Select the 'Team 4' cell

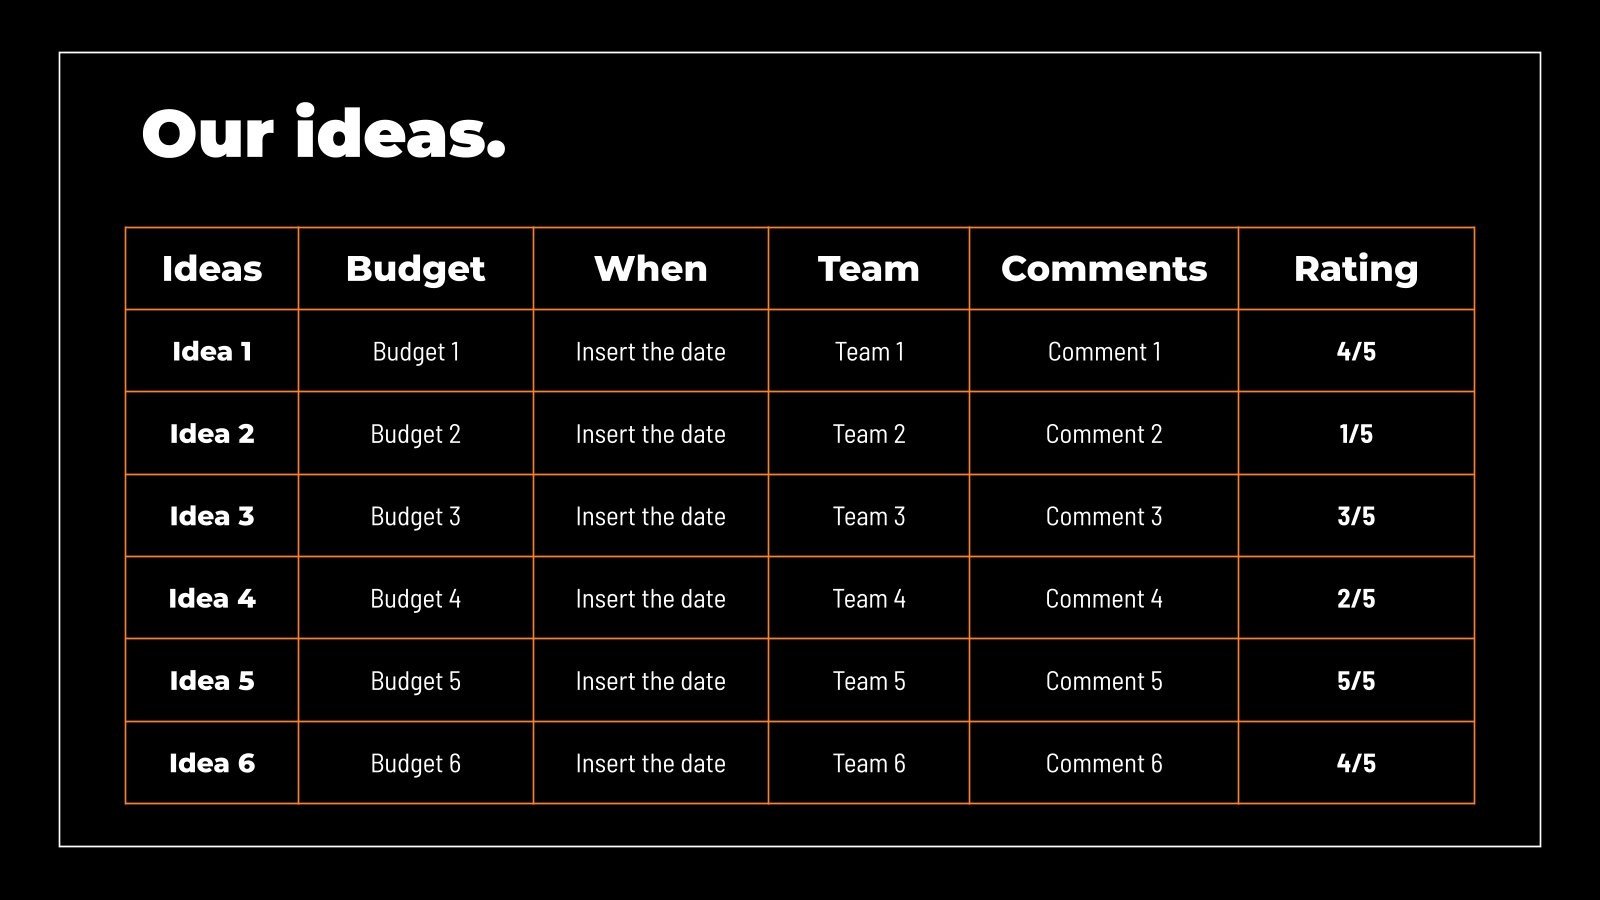(868, 598)
